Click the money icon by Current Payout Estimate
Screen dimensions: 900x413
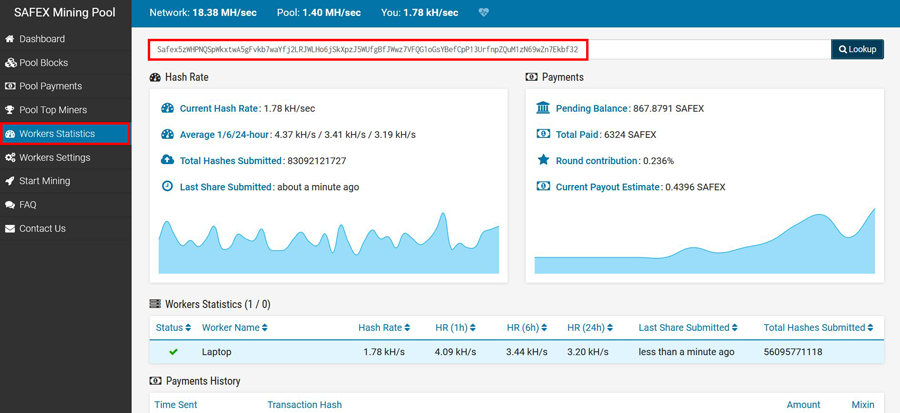pyautogui.click(x=543, y=186)
